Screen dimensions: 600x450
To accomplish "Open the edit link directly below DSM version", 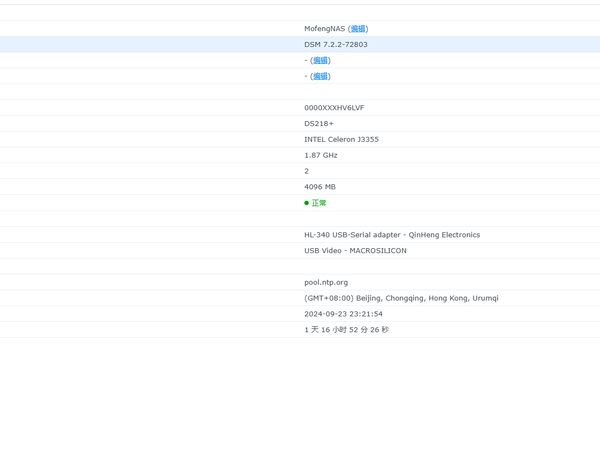I will click(x=320, y=60).
